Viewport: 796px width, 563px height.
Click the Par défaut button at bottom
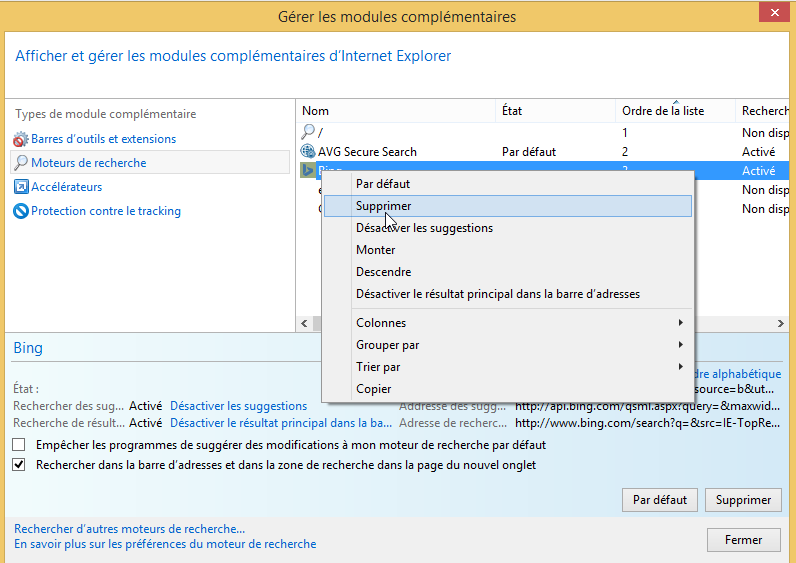pos(659,500)
